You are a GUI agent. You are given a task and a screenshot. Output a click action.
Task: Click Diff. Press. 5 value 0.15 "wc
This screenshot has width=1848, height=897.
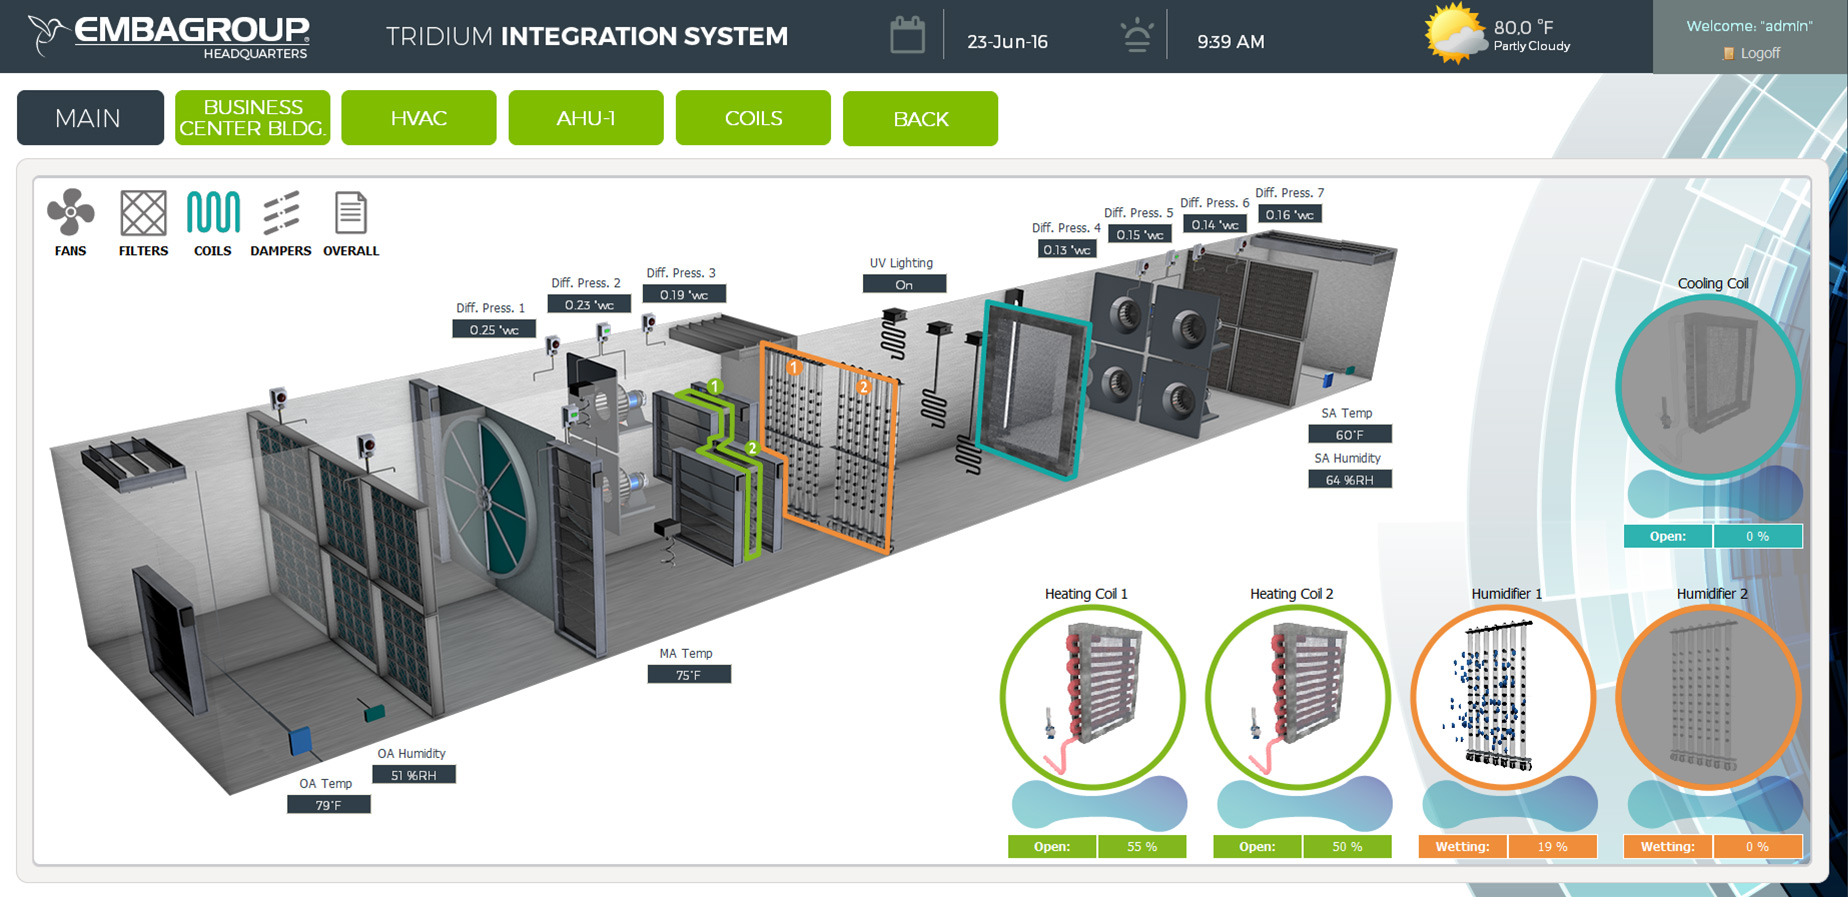pyautogui.click(x=1140, y=234)
